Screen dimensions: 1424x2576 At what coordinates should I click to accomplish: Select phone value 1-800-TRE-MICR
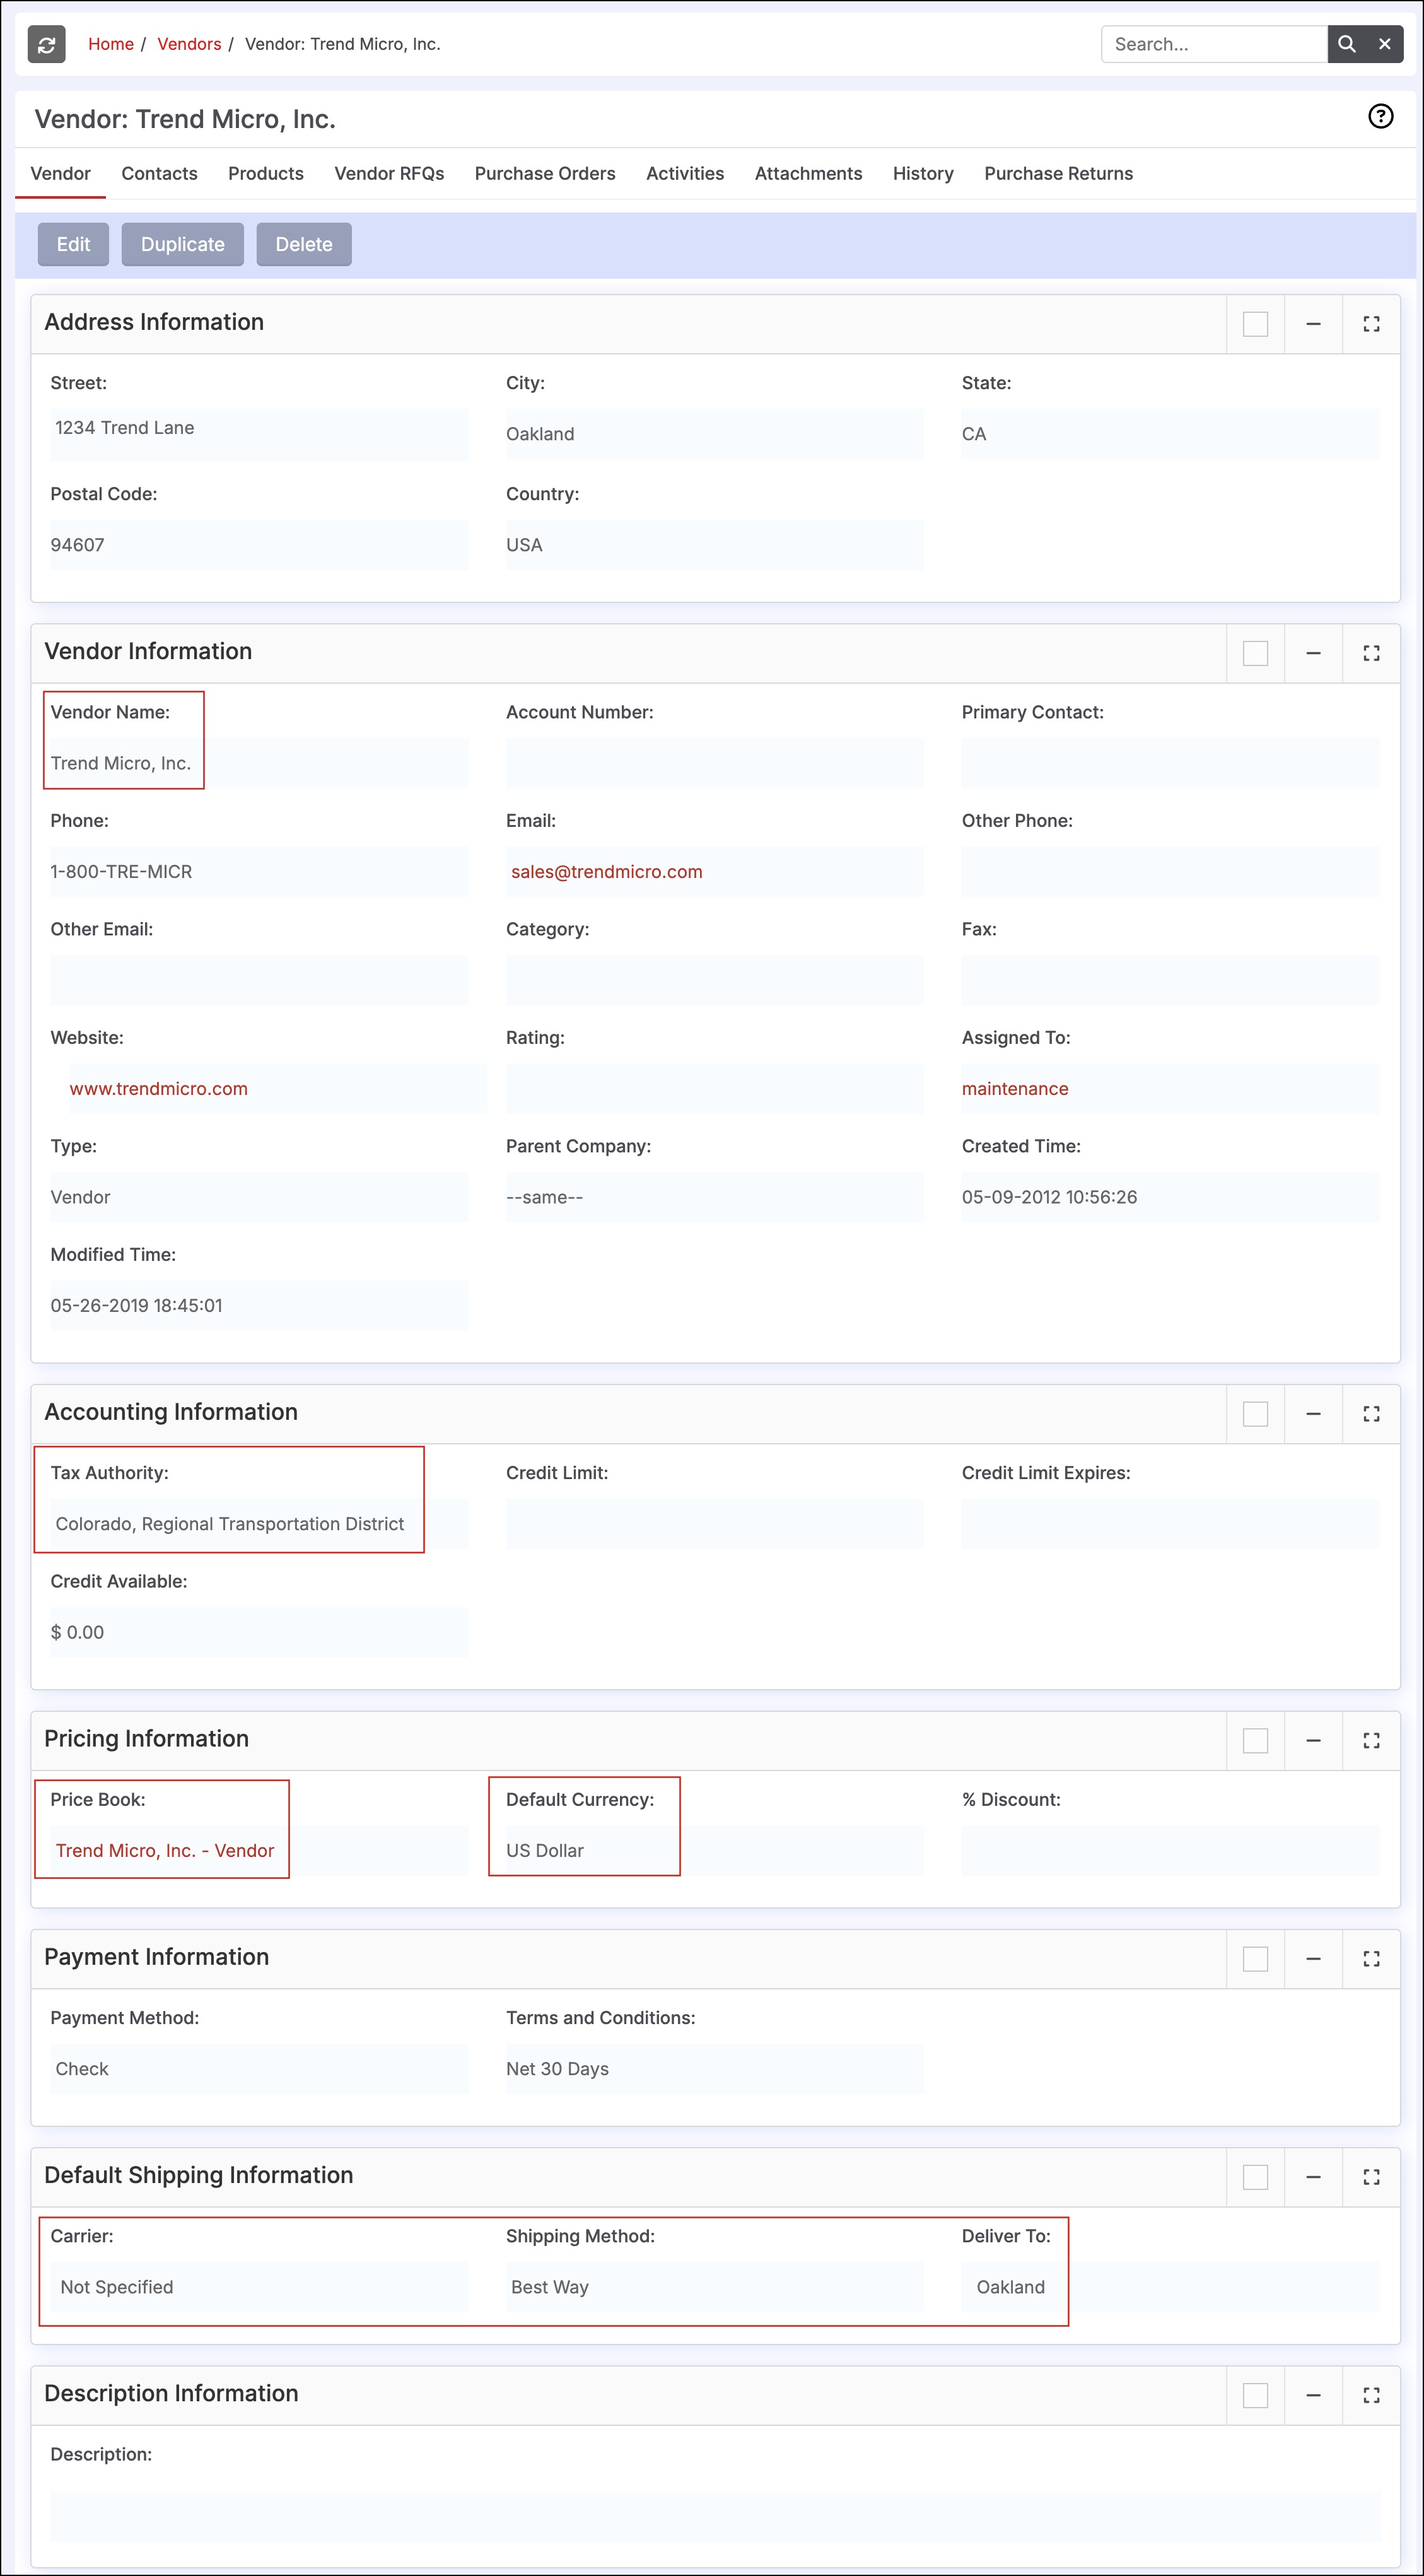coord(121,872)
